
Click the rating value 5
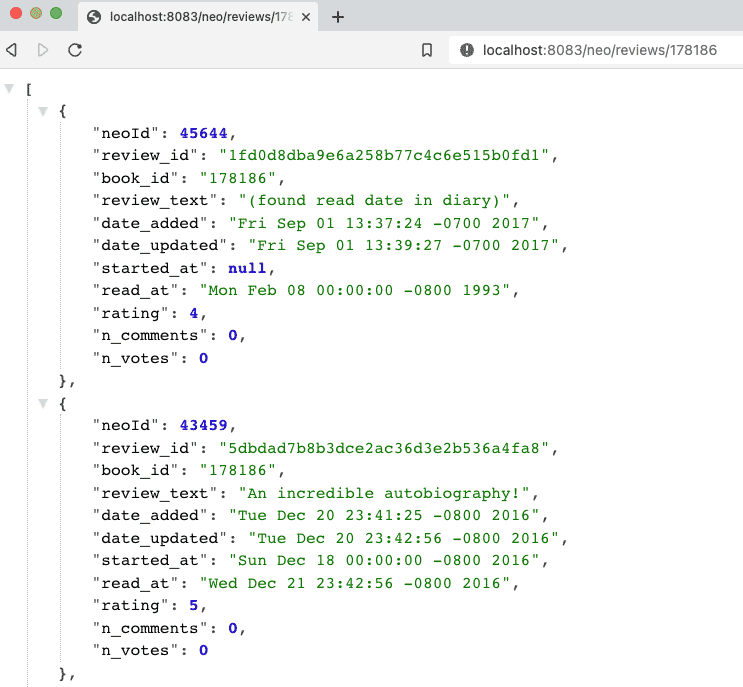coord(194,606)
